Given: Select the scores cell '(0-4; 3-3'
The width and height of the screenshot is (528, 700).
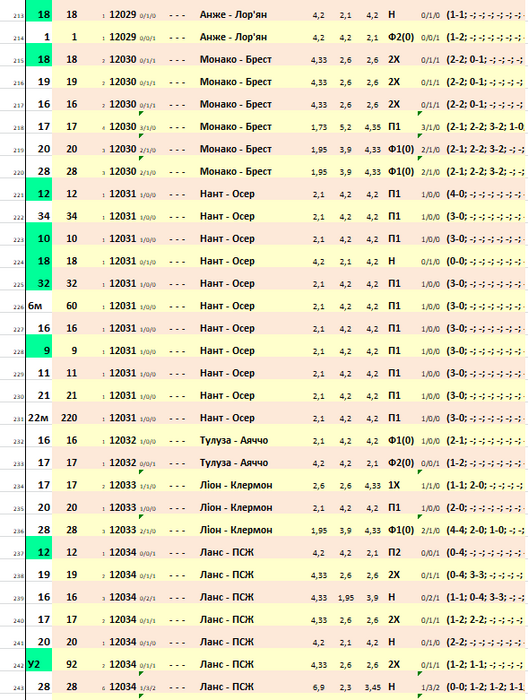Looking at the screenshot, I should tap(485, 575).
